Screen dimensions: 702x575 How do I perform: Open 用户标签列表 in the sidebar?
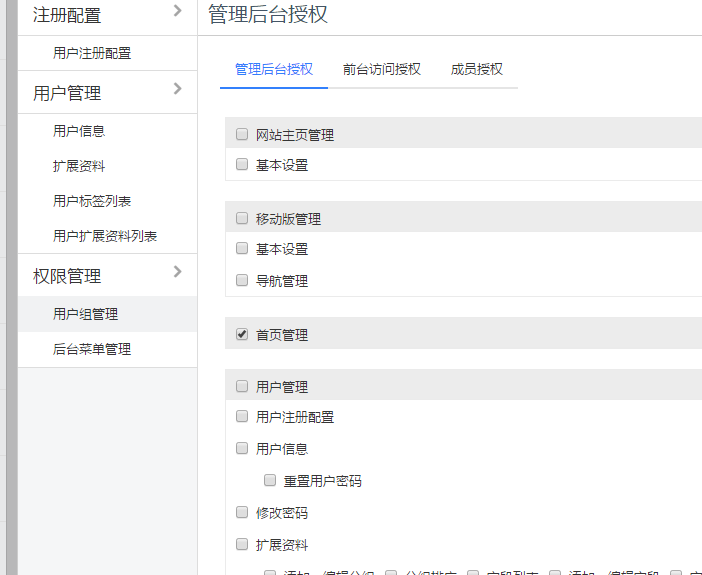tap(92, 201)
